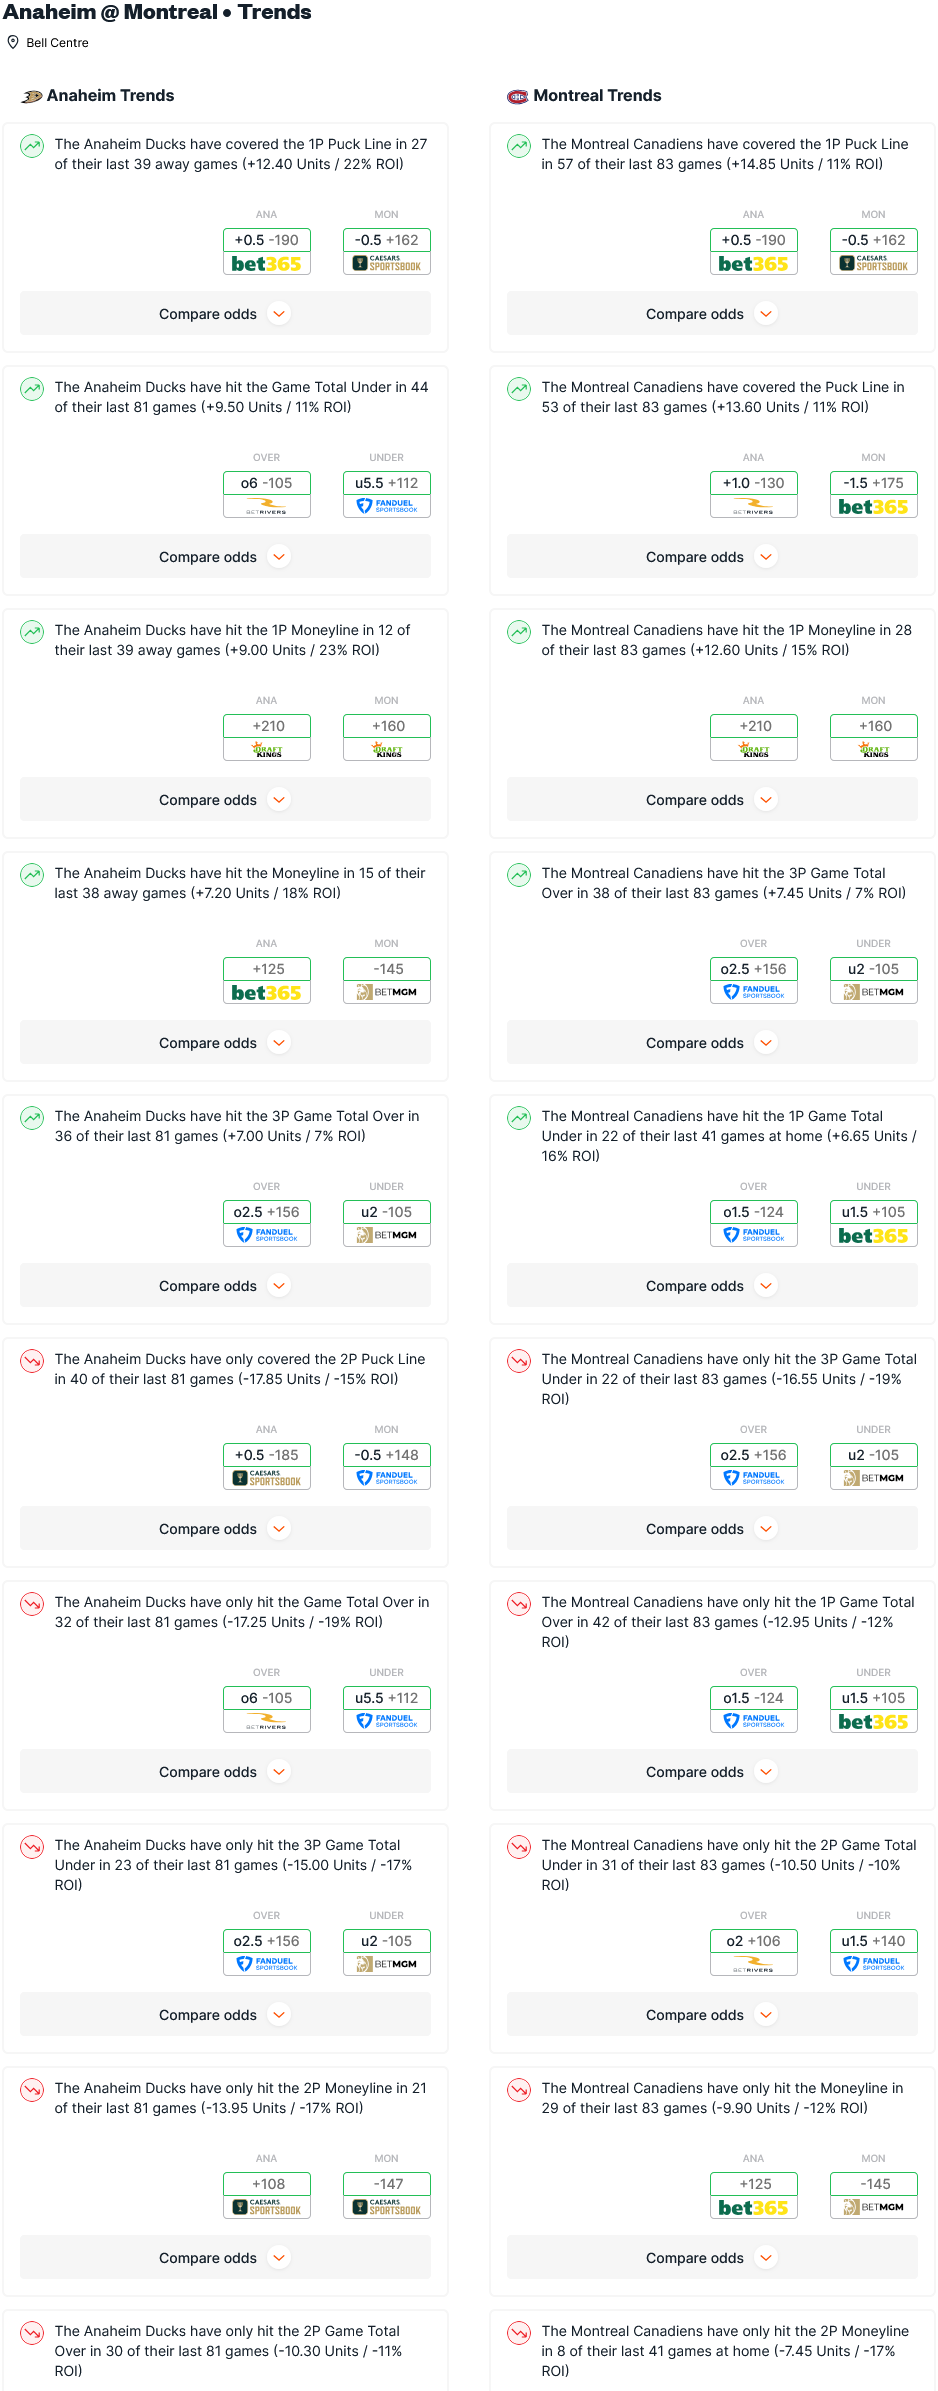The height and width of the screenshot is (2391, 938).
Task: Click red downtrend icon on Canadiens Moneyline 29 of 83 card
Action: click(519, 2090)
